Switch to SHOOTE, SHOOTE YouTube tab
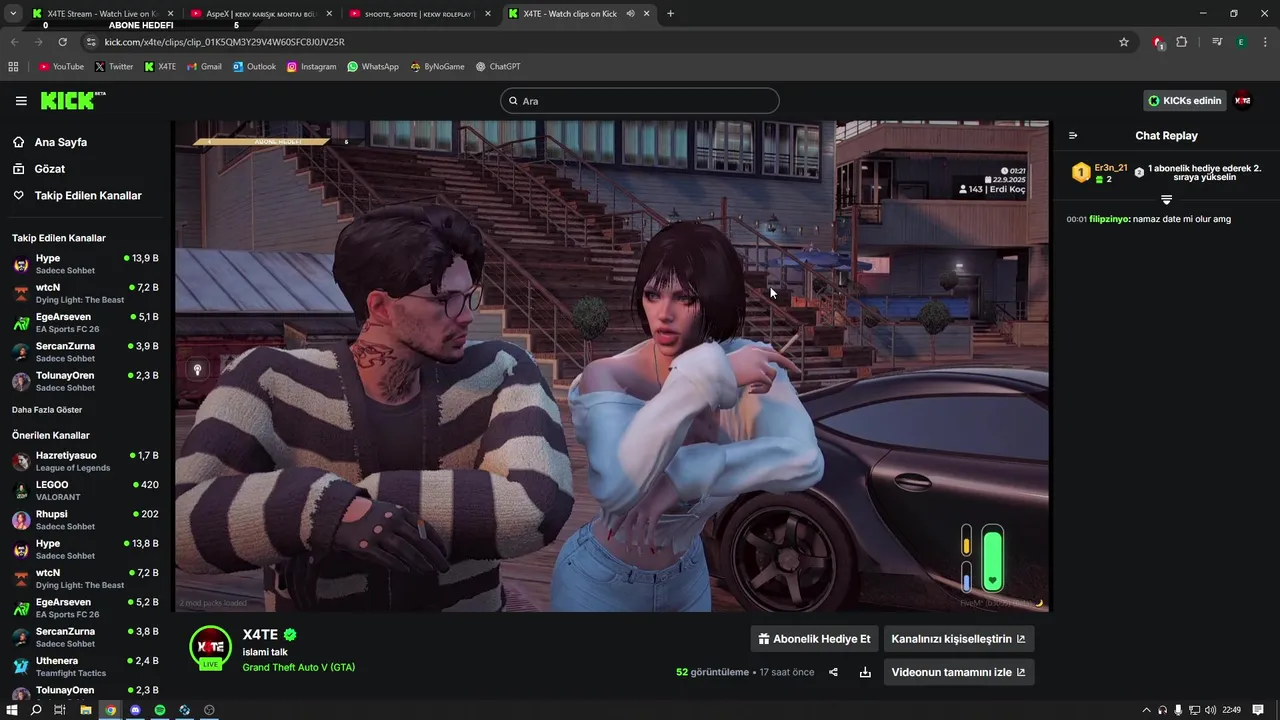 pyautogui.click(x=419, y=14)
